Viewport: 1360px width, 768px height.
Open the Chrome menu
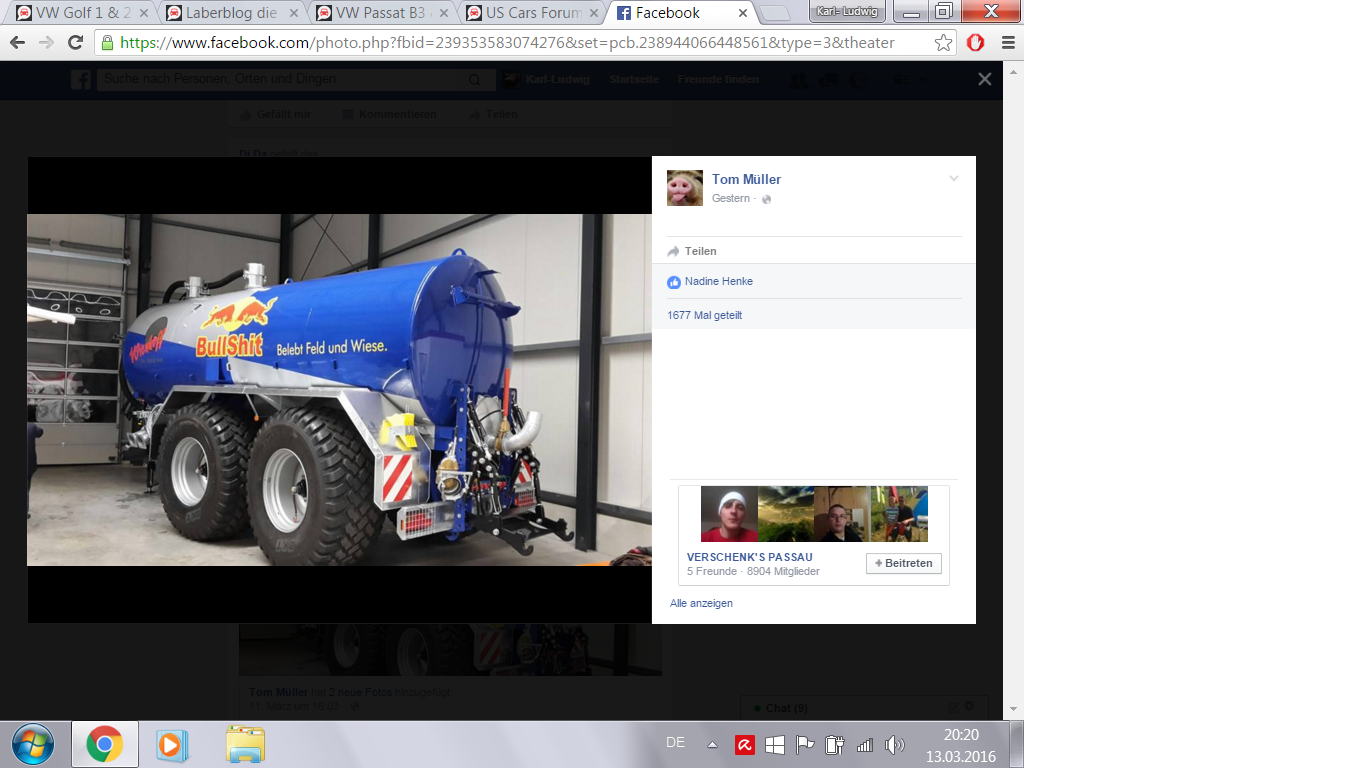pos(1008,43)
